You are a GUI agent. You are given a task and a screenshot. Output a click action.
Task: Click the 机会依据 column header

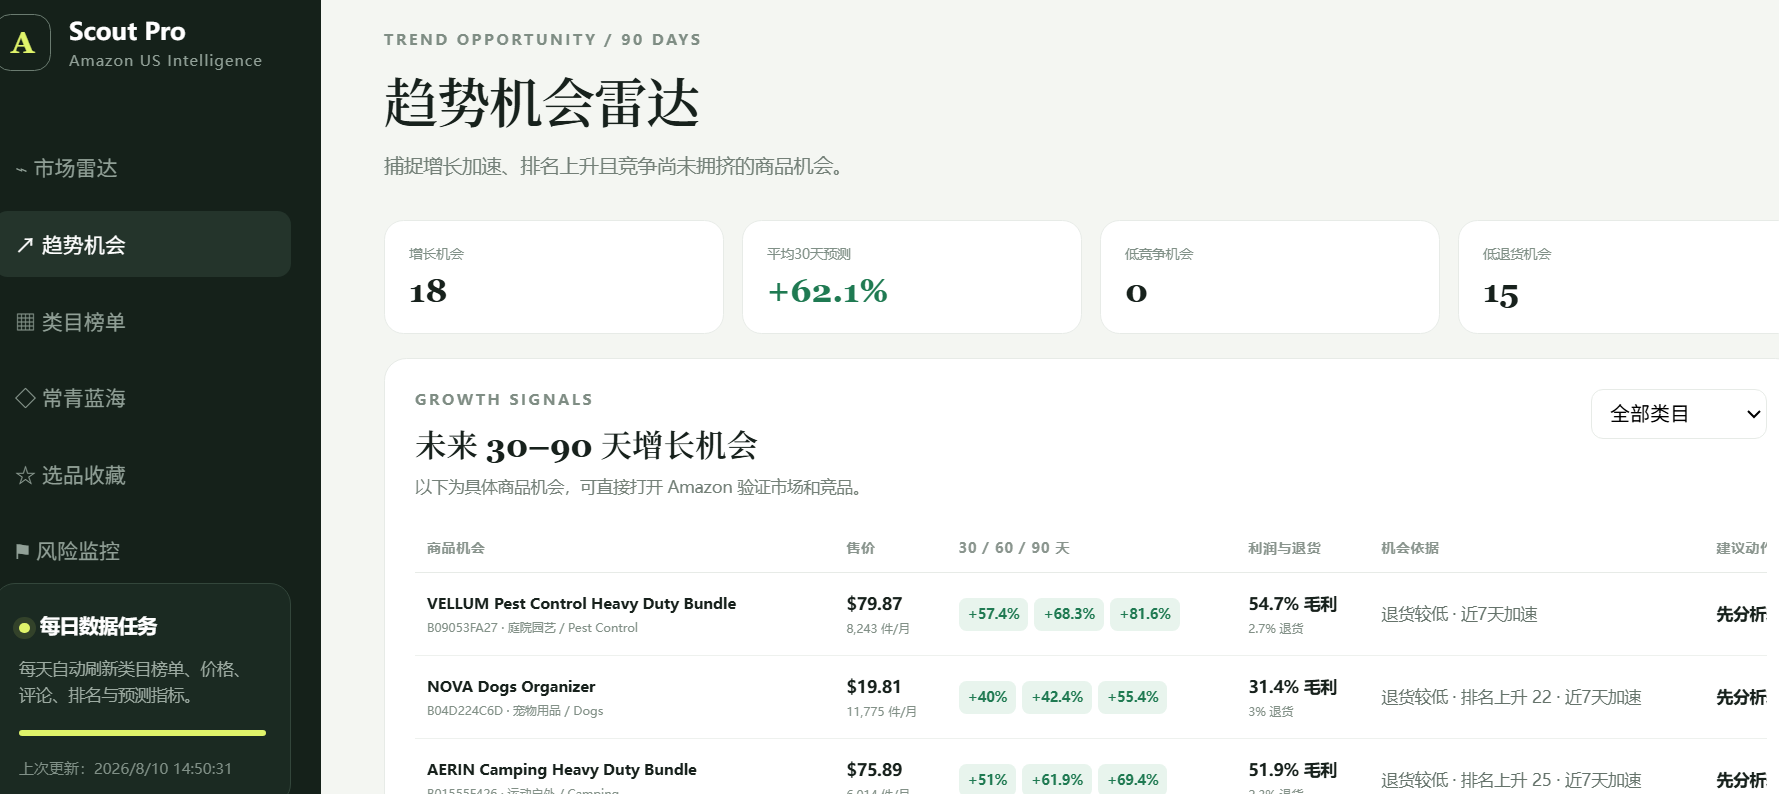tap(1410, 548)
